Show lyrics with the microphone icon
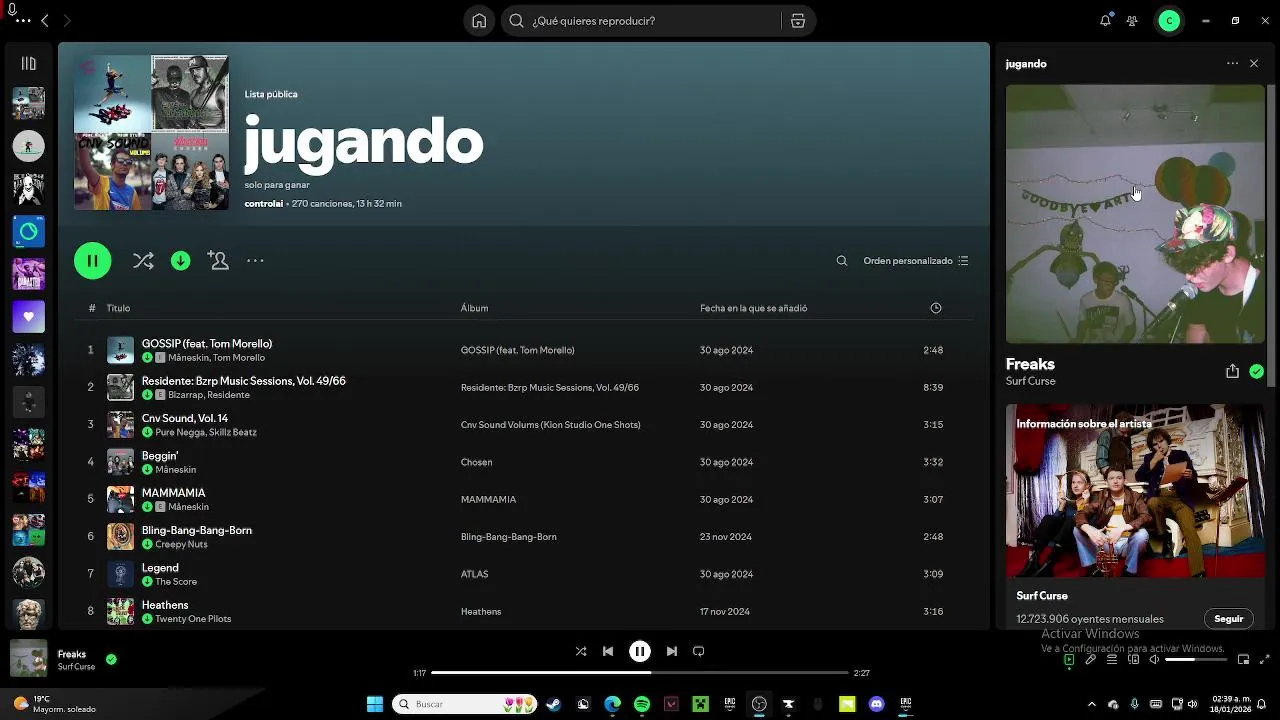Image resolution: width=1280 pixels, height=720 pixels. point(1091,660)
